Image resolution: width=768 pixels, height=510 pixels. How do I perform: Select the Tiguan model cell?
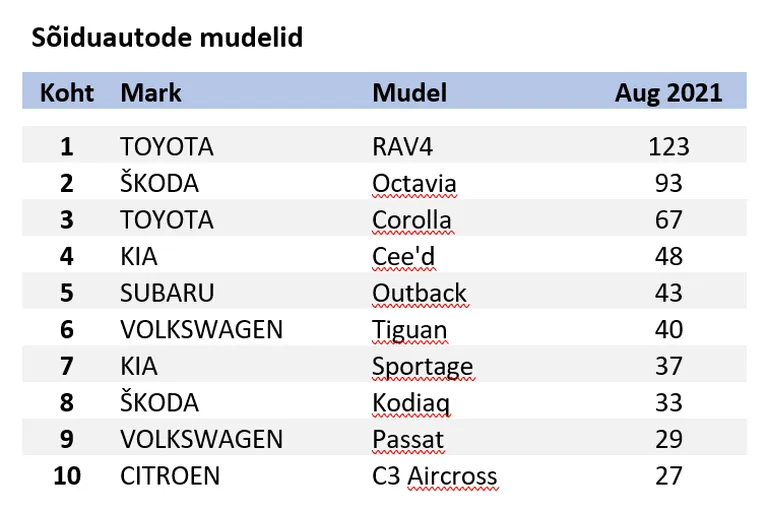point(410,330)
